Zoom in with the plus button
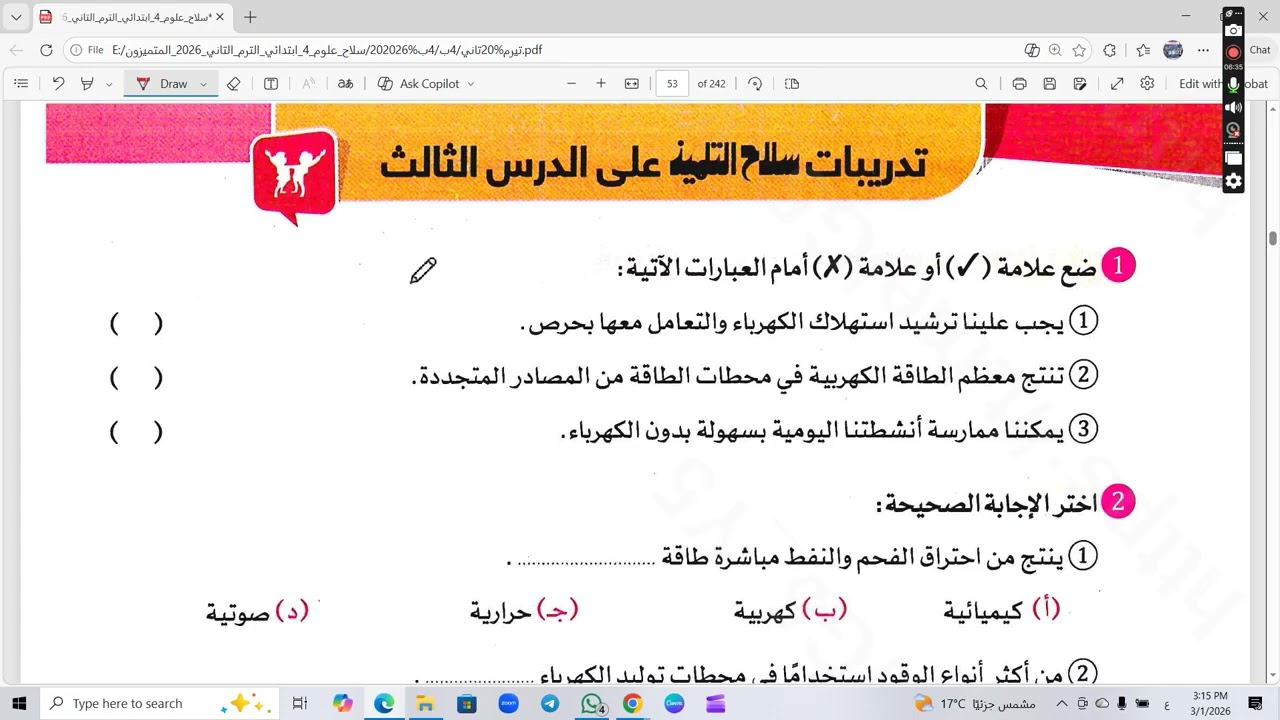 [x=601, y=84]
